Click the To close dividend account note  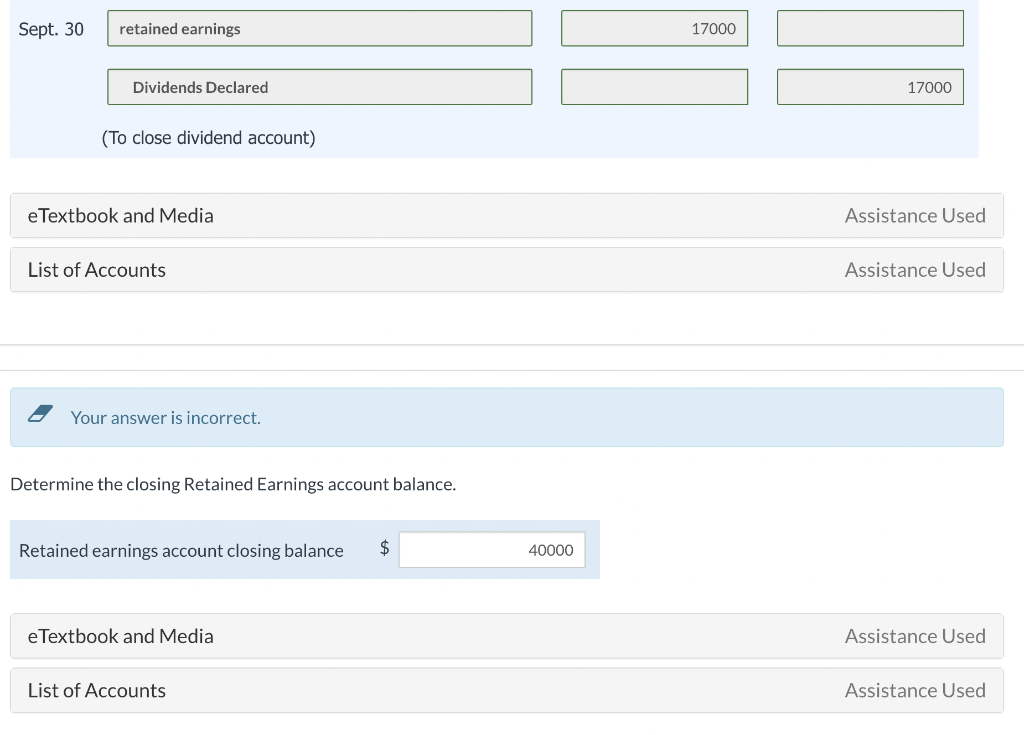208,137
